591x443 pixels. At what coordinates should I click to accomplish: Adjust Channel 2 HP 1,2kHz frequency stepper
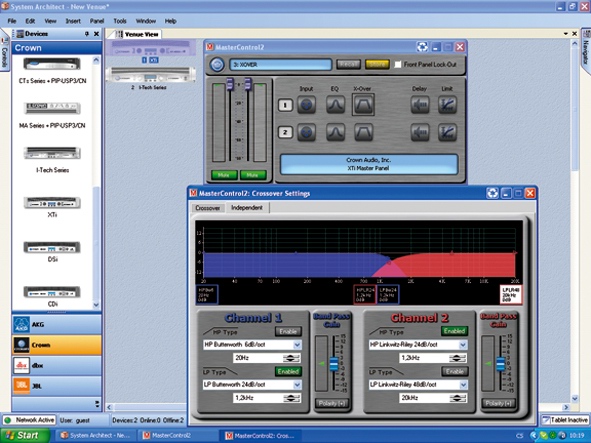coord(458,358)
